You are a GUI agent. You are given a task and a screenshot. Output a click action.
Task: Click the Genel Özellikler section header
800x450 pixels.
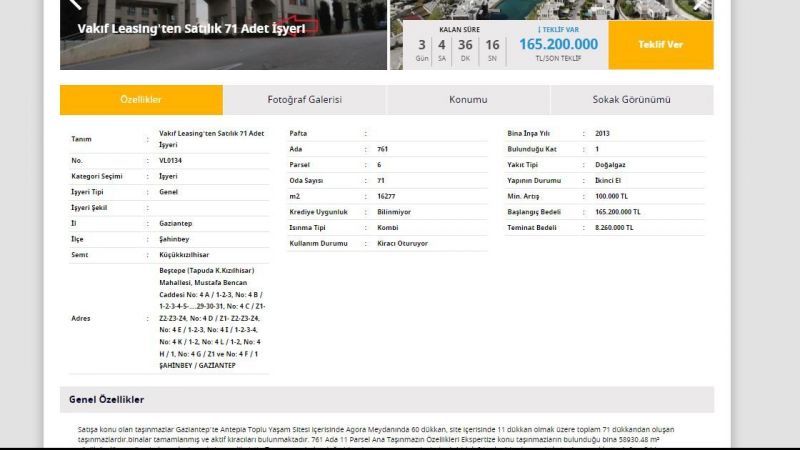(x=107, y=400)
